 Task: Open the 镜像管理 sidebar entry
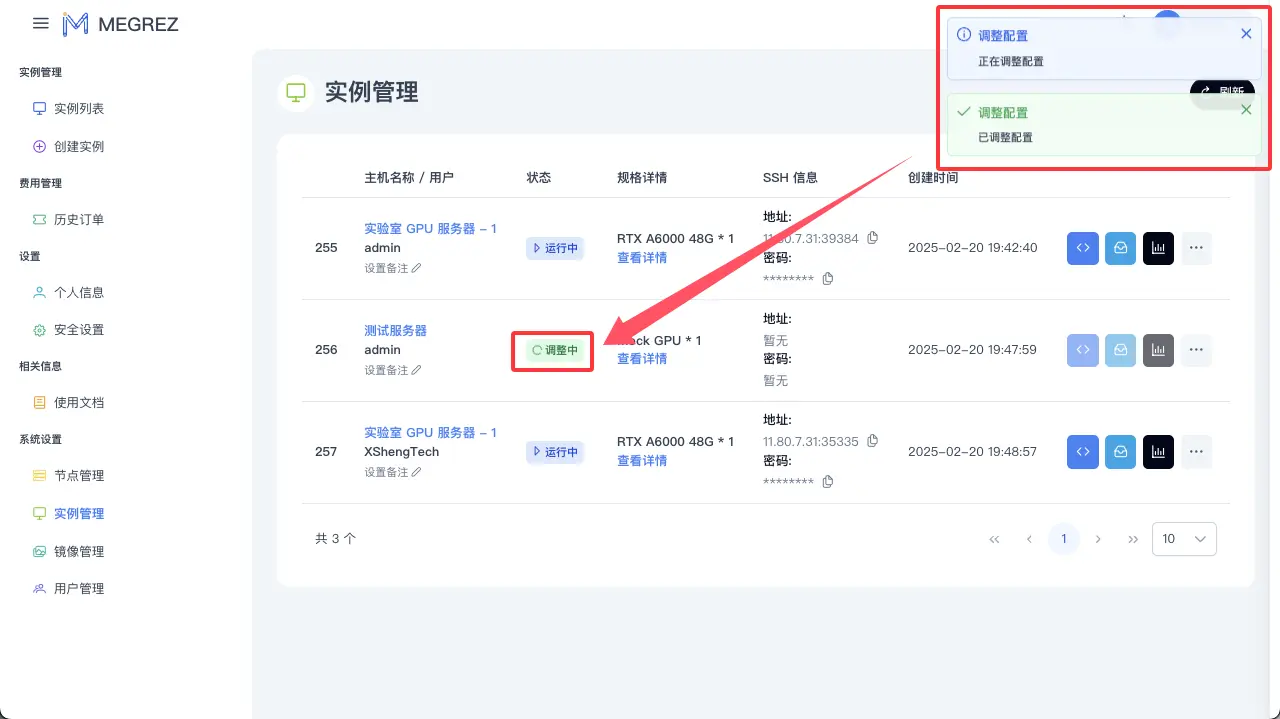click(78, 551)
